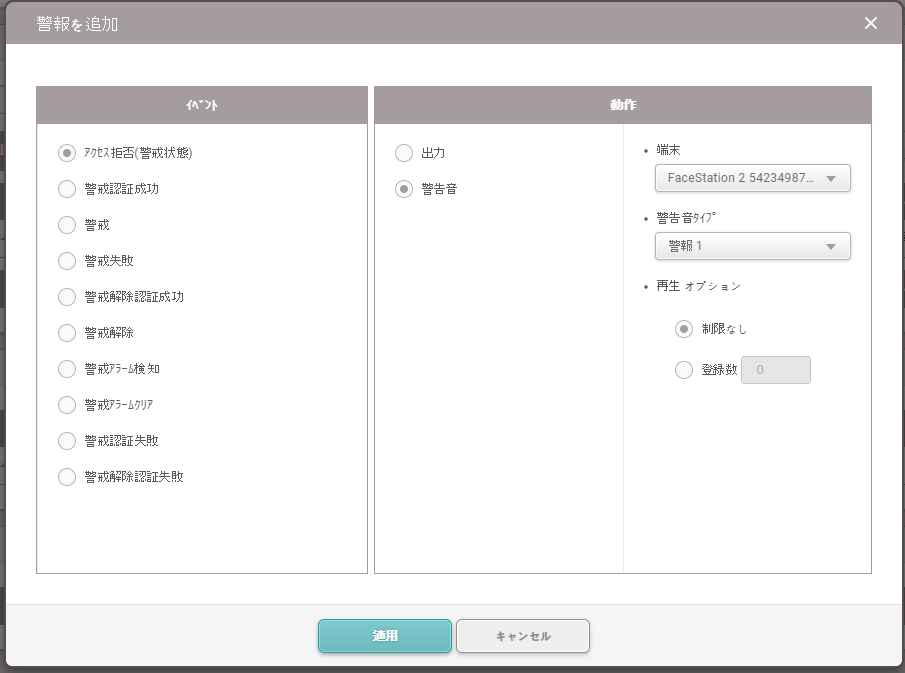Enable the 登録数 playback count option
The height and width of the screenshot is (673, 905).
coord(684,370)
